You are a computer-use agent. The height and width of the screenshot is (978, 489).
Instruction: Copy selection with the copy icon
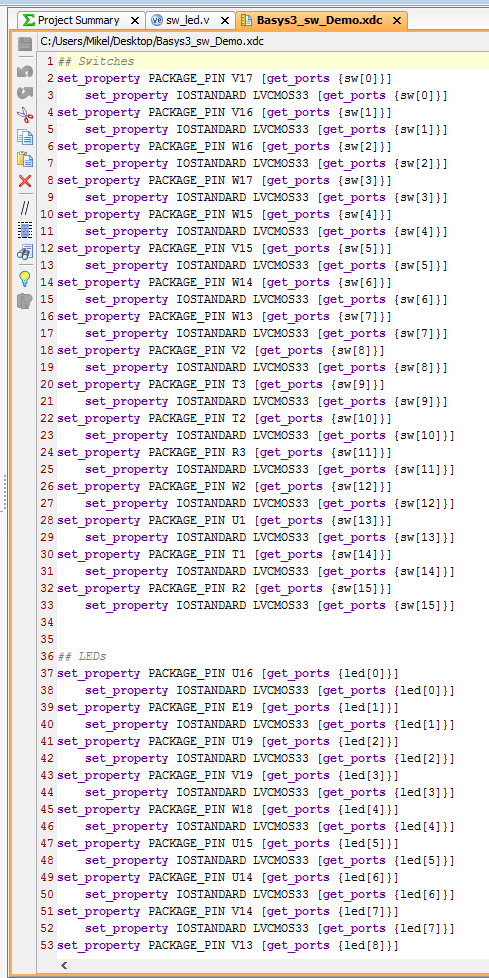pyautogui.click(x=24, y=137)
